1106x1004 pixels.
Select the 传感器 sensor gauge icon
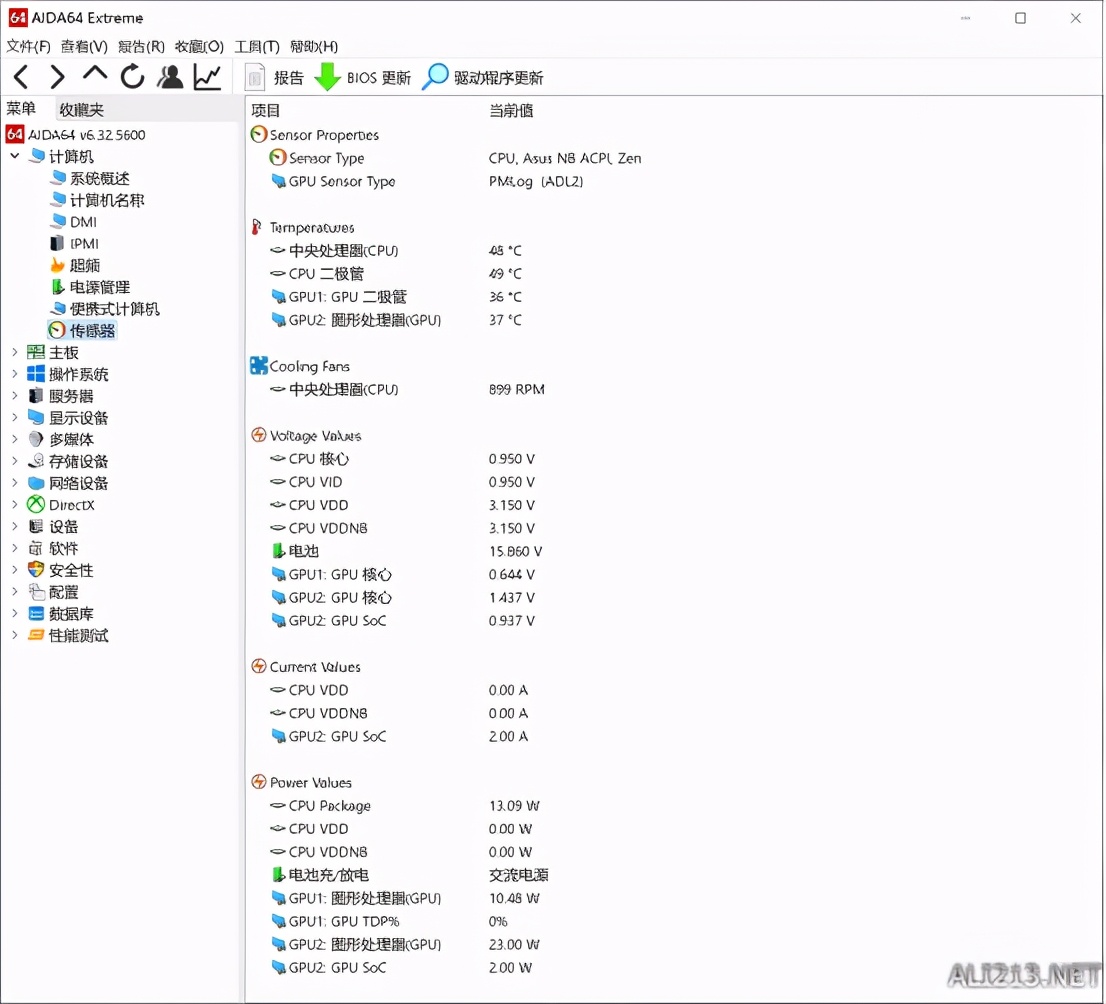tap(56, 329)
